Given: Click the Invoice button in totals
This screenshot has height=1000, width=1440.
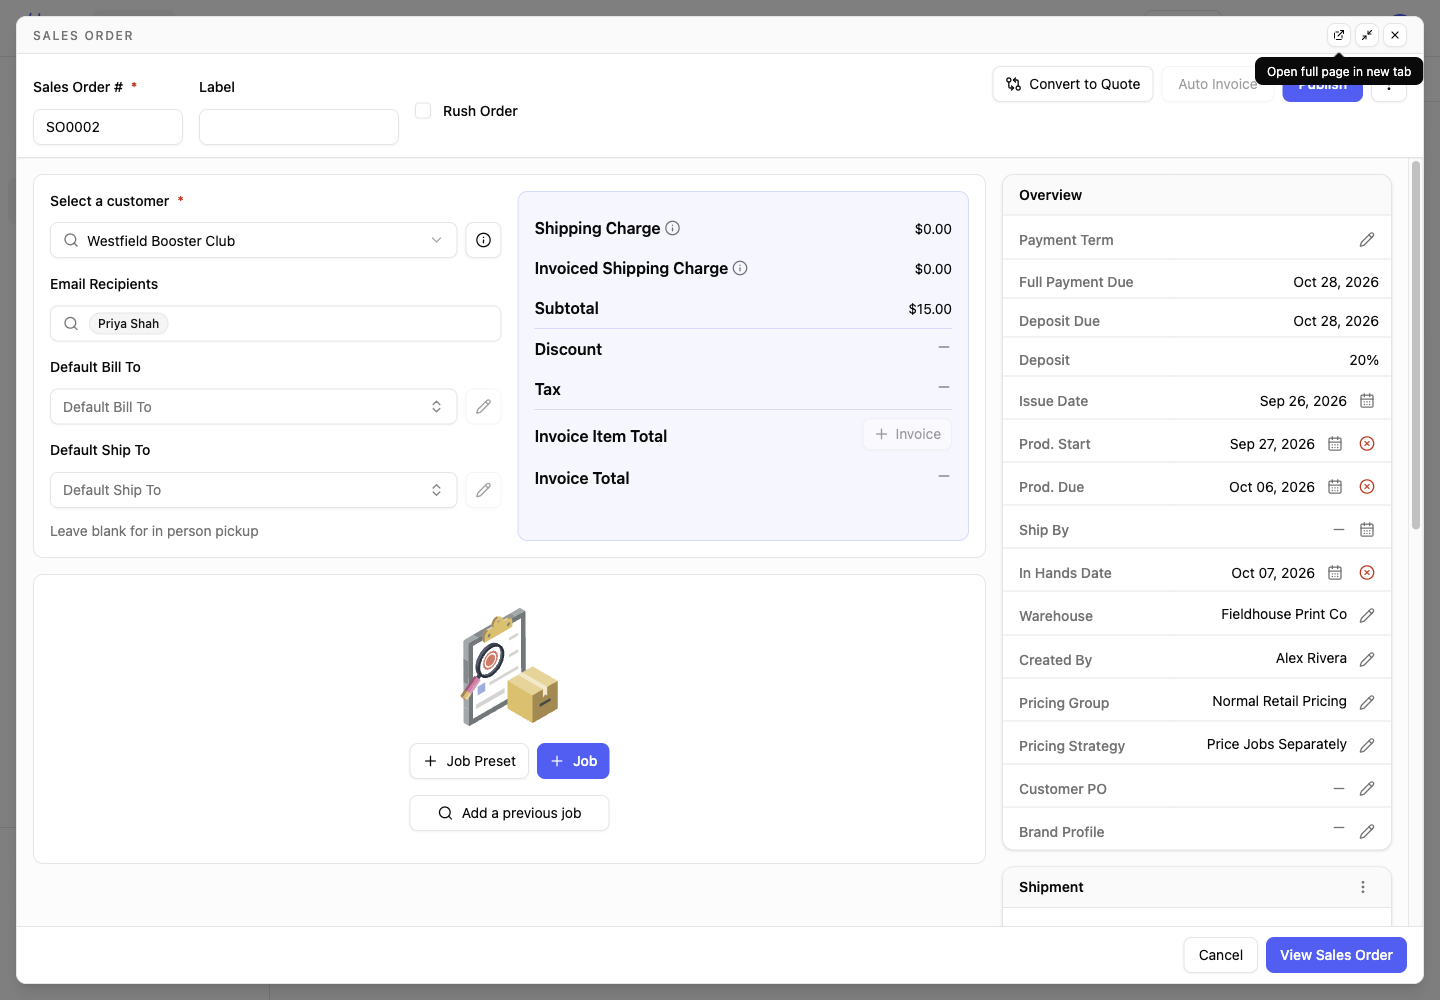Looking at the screenshot, I should (x=907, y=434).
